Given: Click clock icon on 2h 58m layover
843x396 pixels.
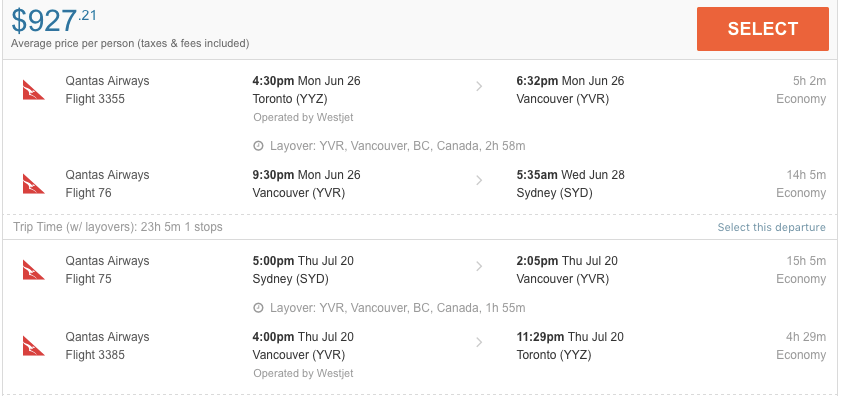Looking at the screenshot, I should coord(259,146).
